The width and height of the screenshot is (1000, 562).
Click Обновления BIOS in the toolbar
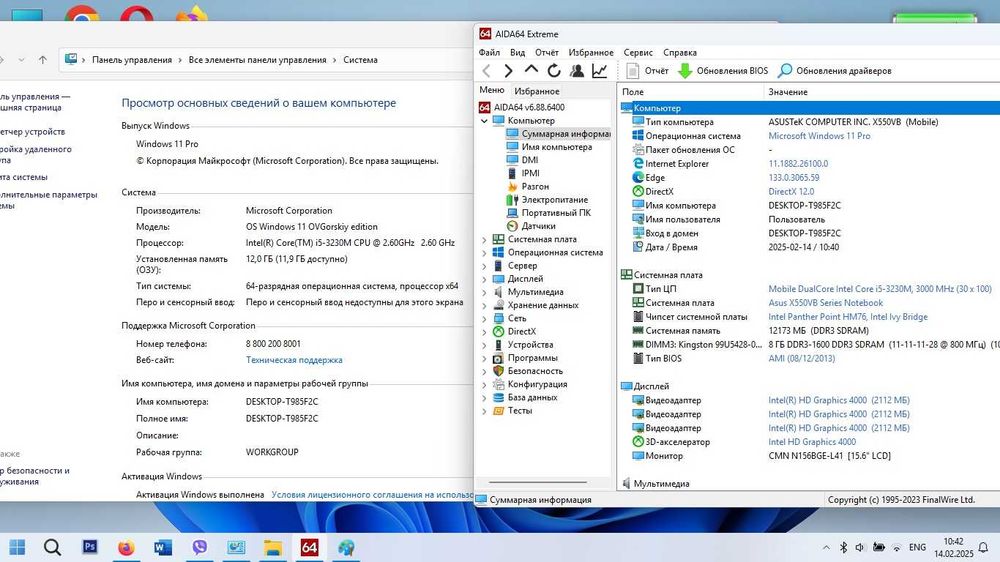coord(723,71)
